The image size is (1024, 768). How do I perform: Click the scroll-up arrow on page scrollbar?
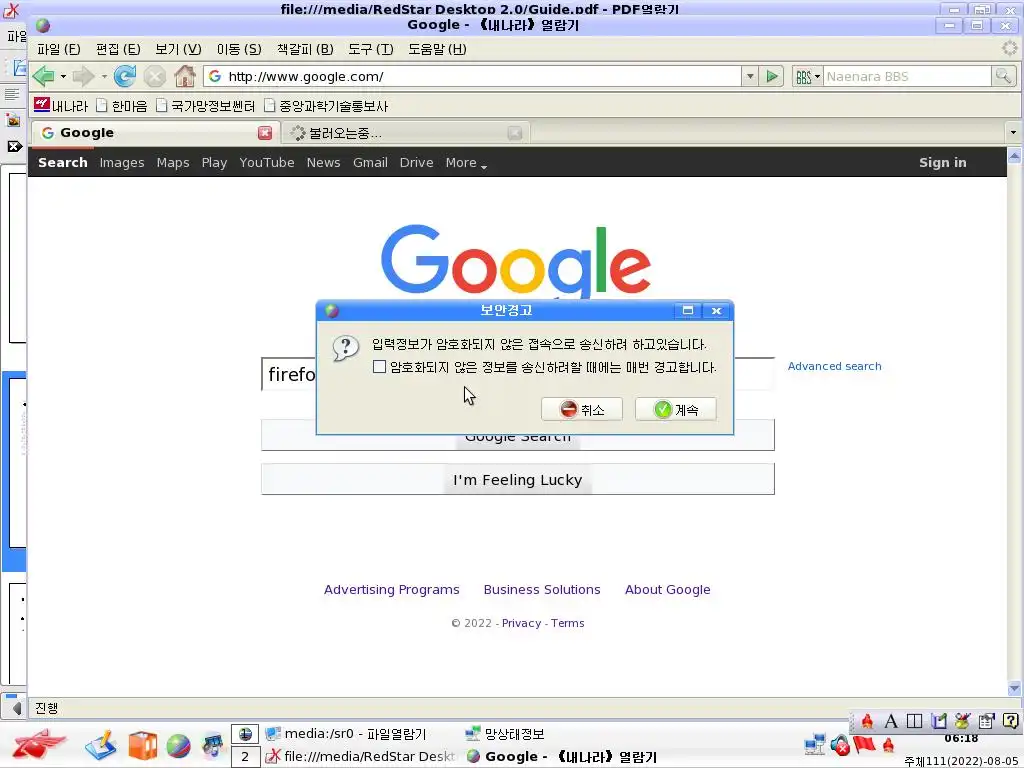point(1014,156)
